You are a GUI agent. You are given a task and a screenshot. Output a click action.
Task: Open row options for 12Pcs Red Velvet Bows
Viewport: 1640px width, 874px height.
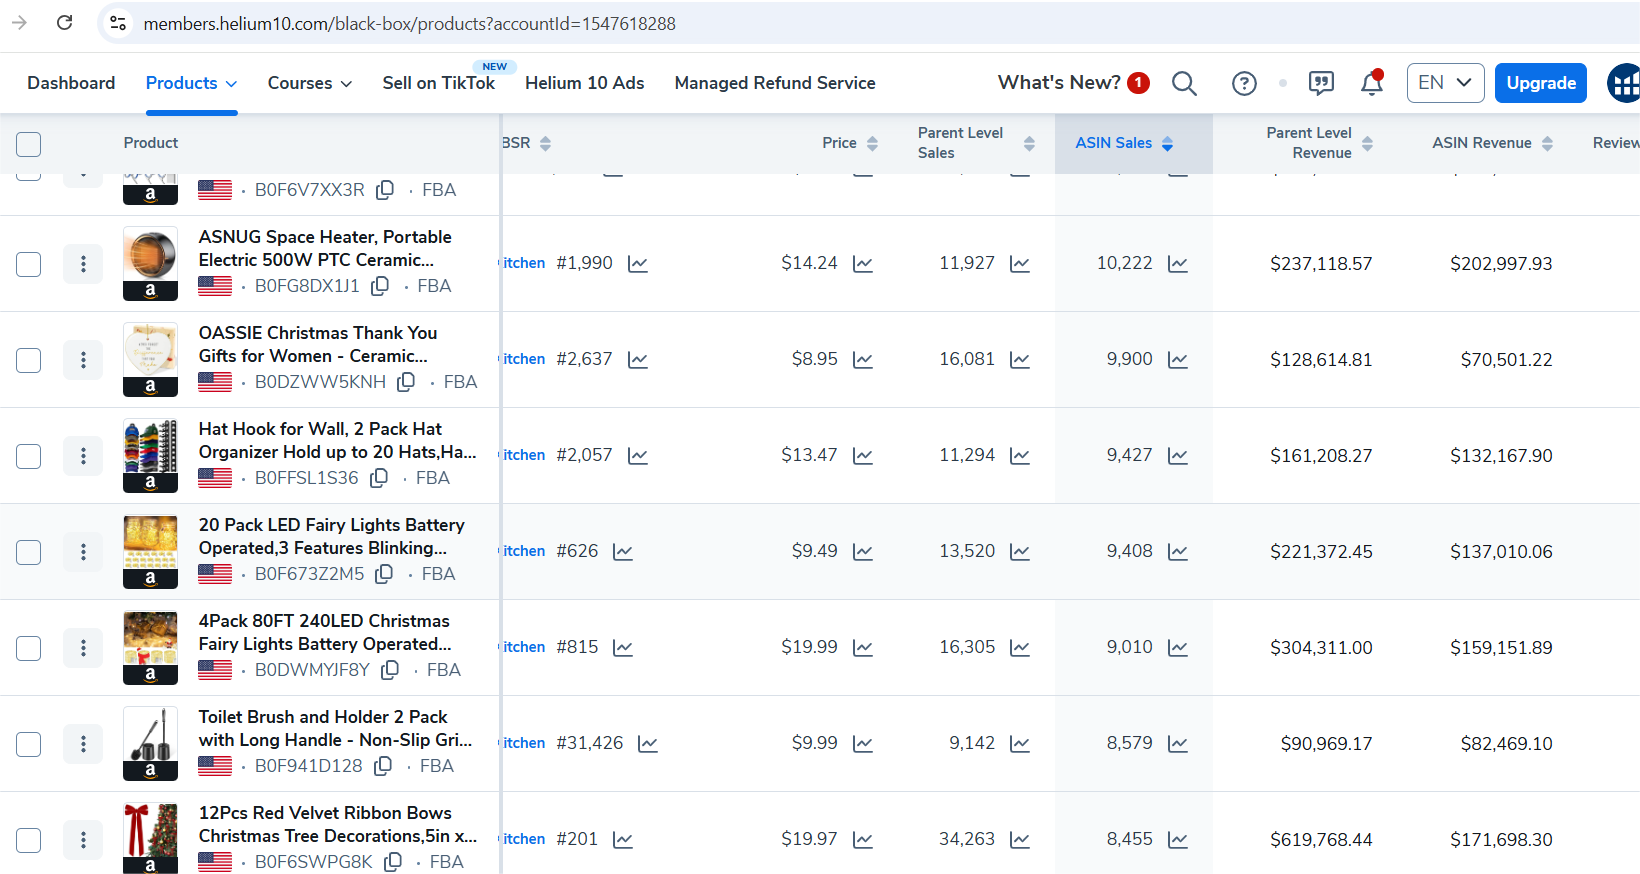tap(83, 840)
